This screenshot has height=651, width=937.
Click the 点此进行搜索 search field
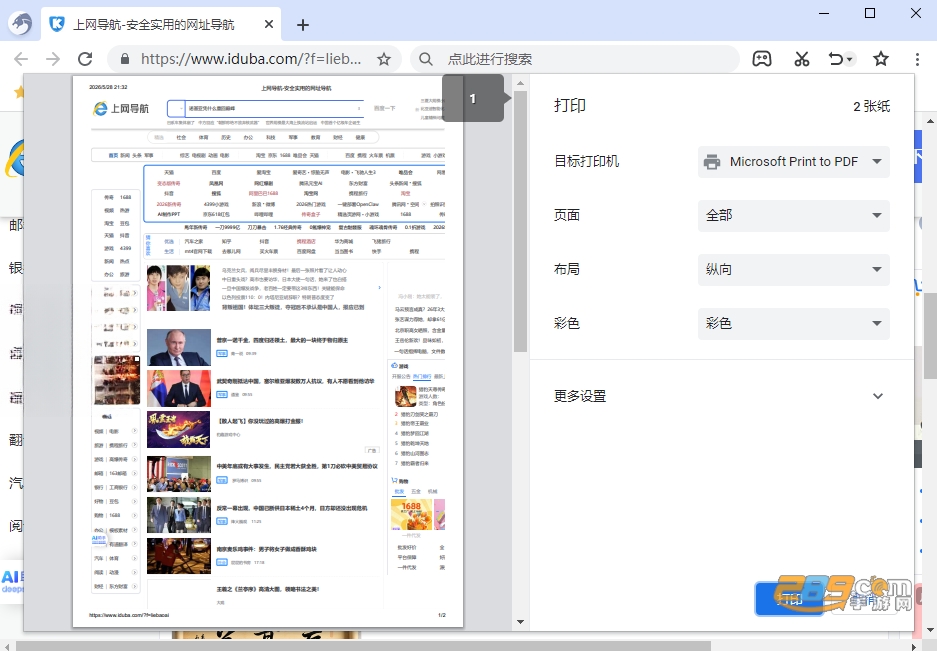tap(586, 59)
